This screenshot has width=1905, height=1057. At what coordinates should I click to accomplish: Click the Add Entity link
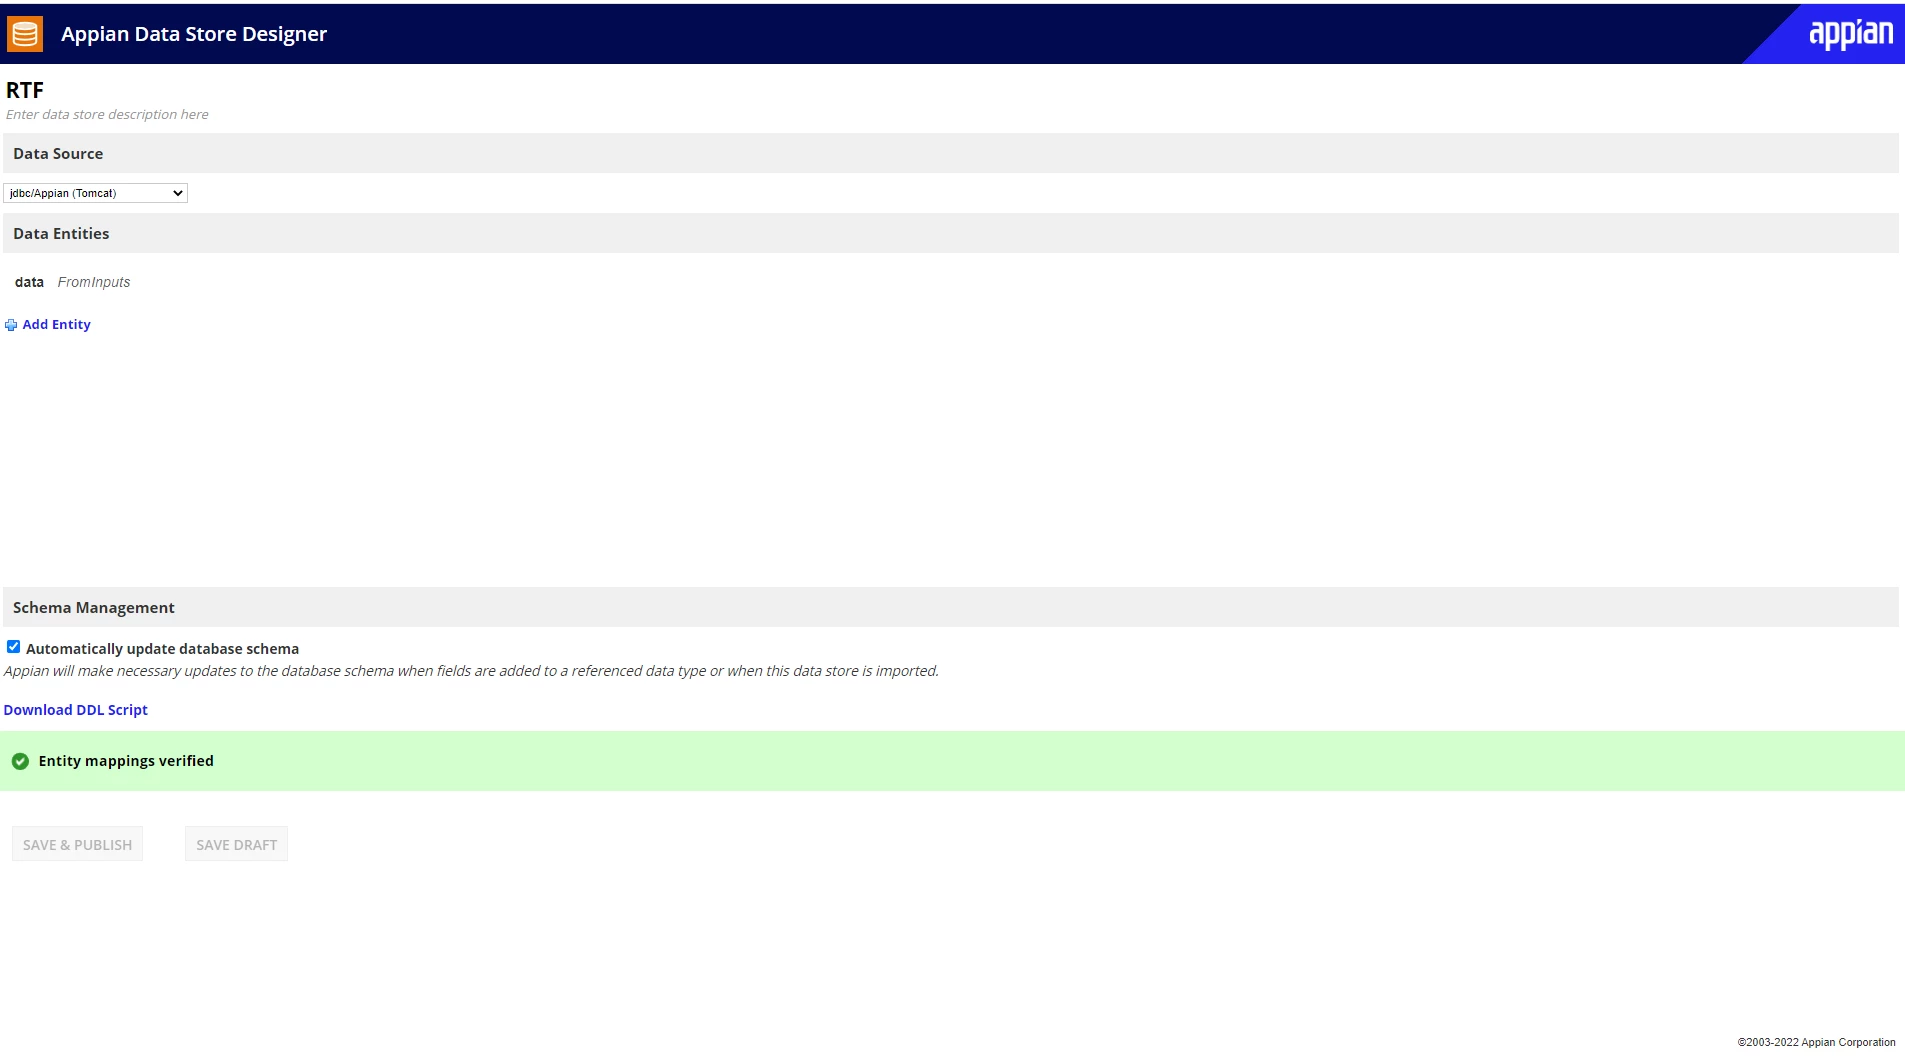tap(56, 324)
